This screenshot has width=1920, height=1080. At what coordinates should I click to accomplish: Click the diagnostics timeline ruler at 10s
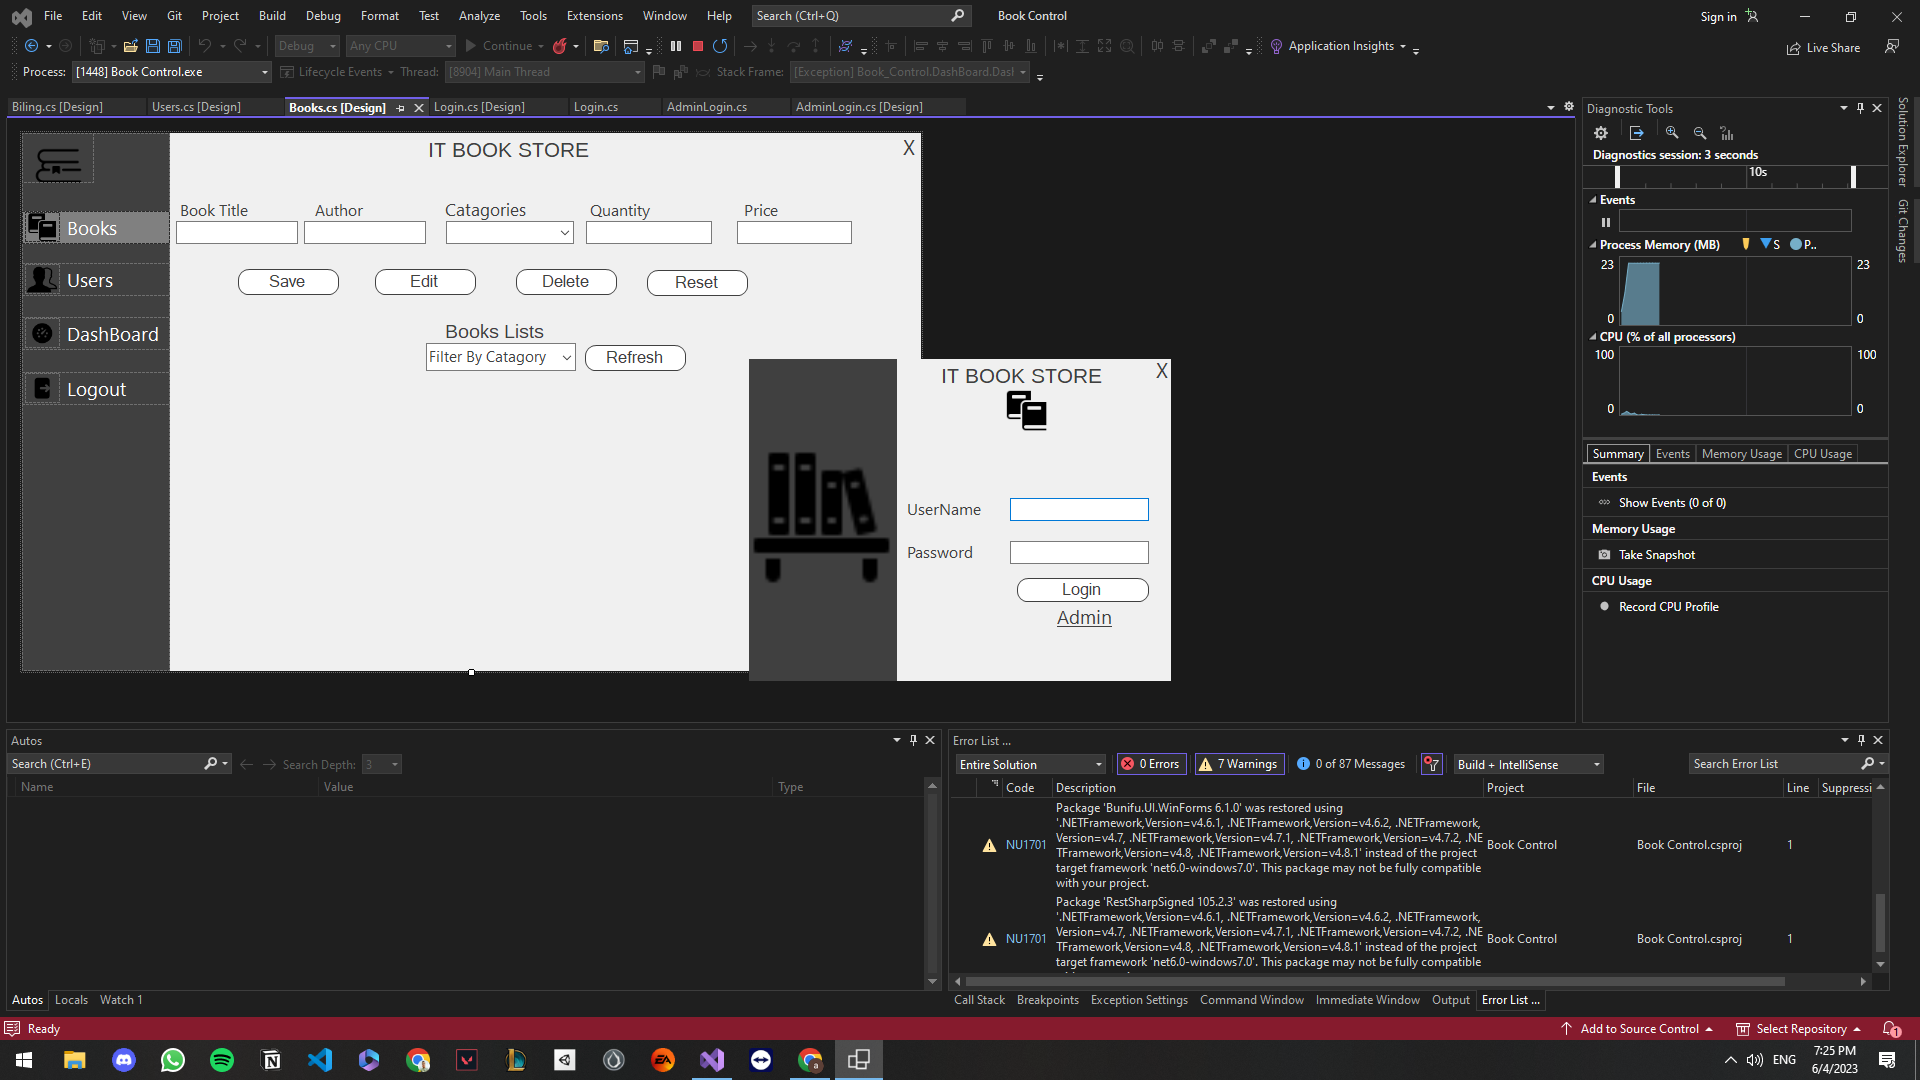point(1757,173)
